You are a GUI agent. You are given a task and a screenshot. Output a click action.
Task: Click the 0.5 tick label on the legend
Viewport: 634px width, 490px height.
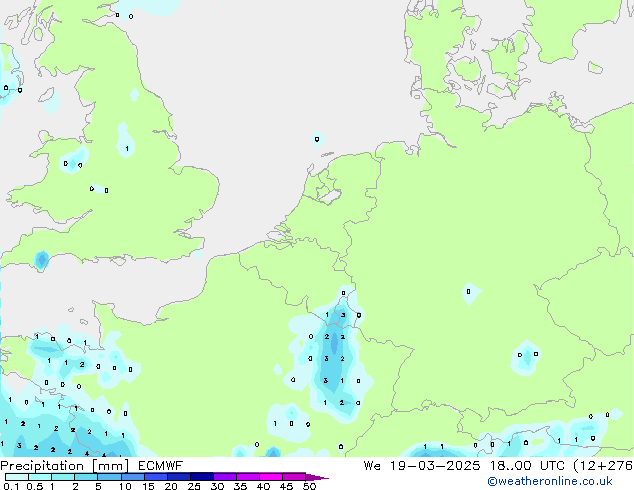click(32, 487)
